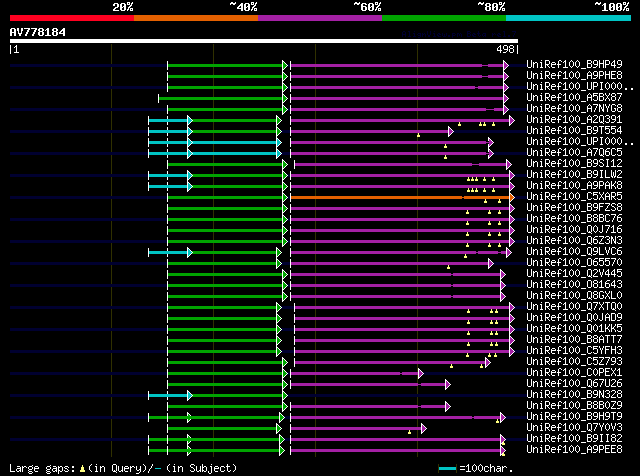Click the red 20% identity legend segment
The height and width of the screenshot is (476, 640).
click(x=72, y=18)
